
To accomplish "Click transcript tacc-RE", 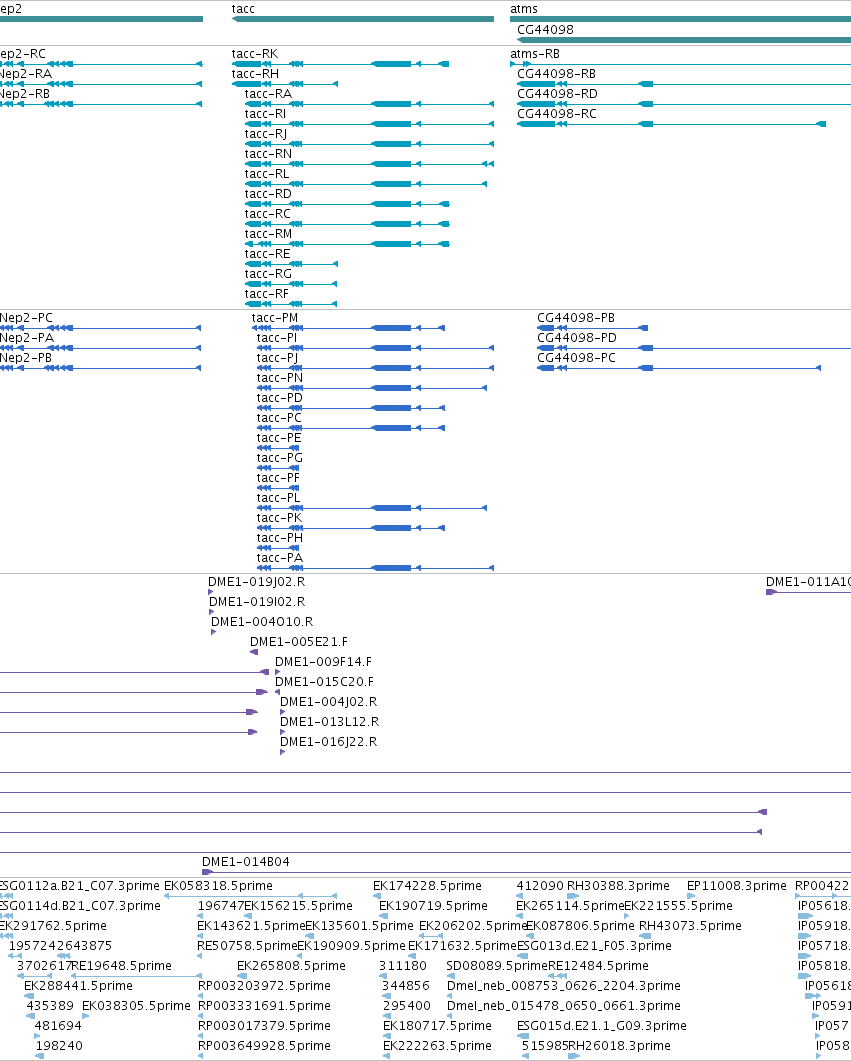I will click(x=292, y=264).
